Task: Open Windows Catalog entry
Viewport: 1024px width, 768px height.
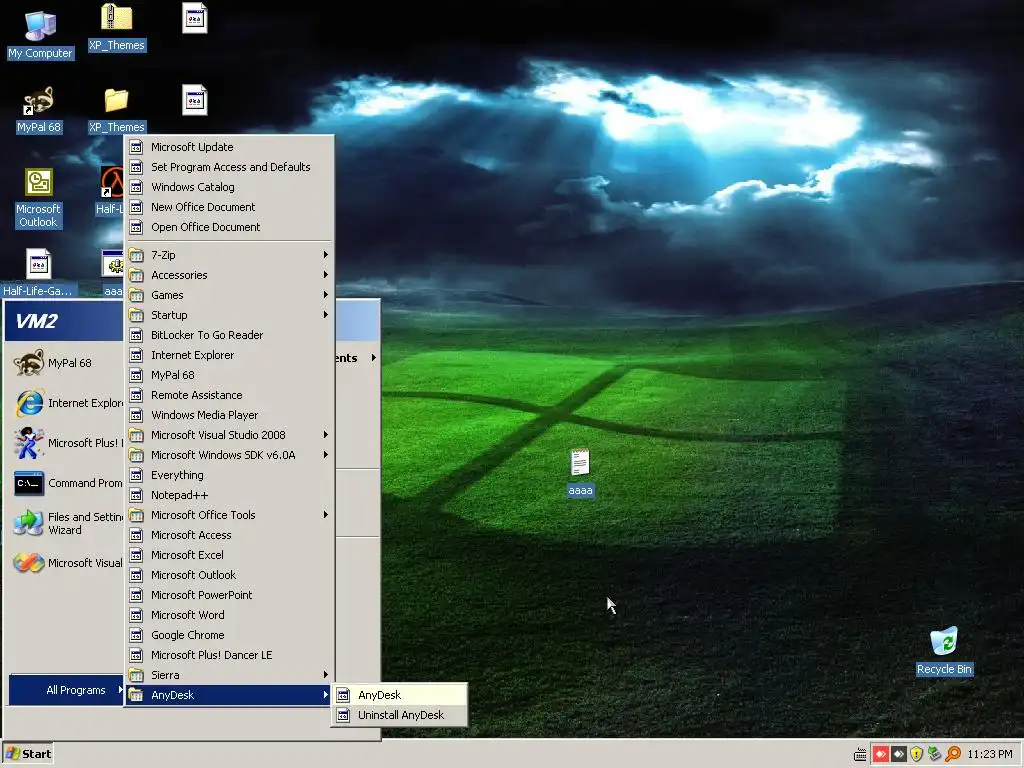Action: tap(229, 187)
